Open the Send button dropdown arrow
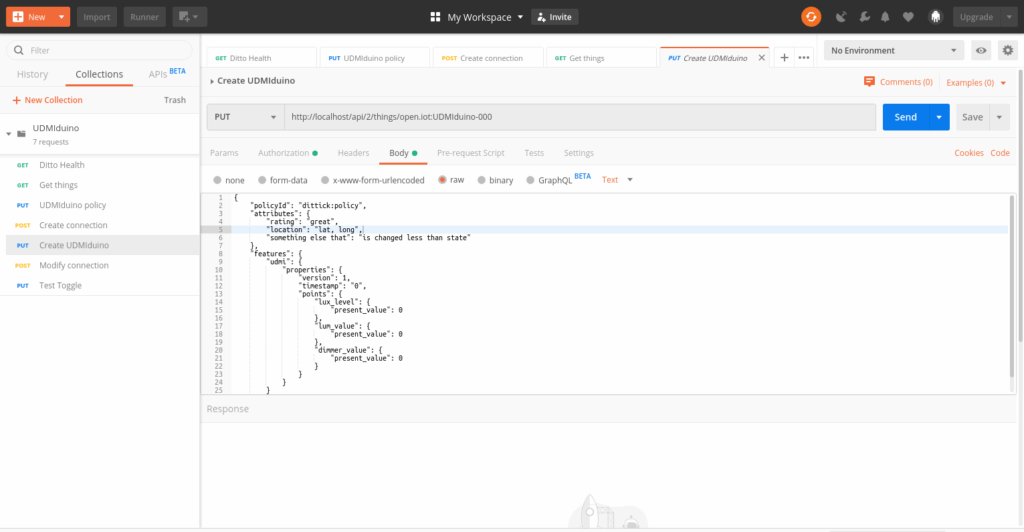 tap(939, 117)
